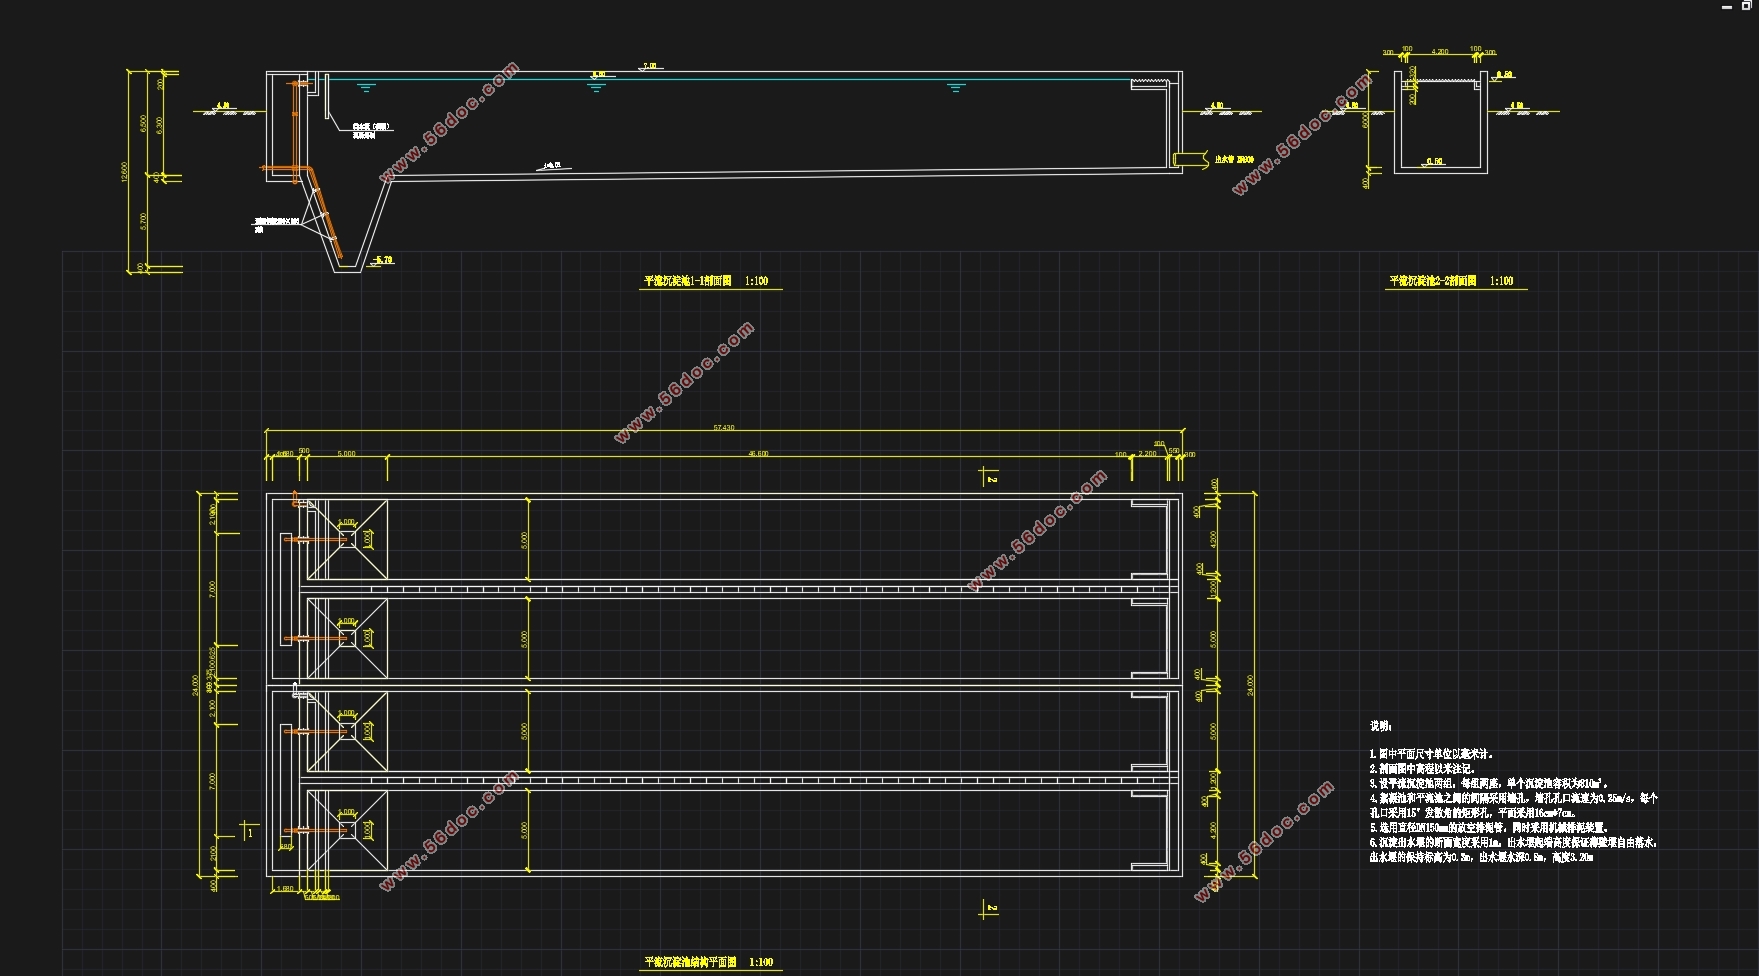Screen dimensions: 1759x976
Task: Select the plan title 平流沉淀池结构平面图 1:100
Action: pos(708,962)
